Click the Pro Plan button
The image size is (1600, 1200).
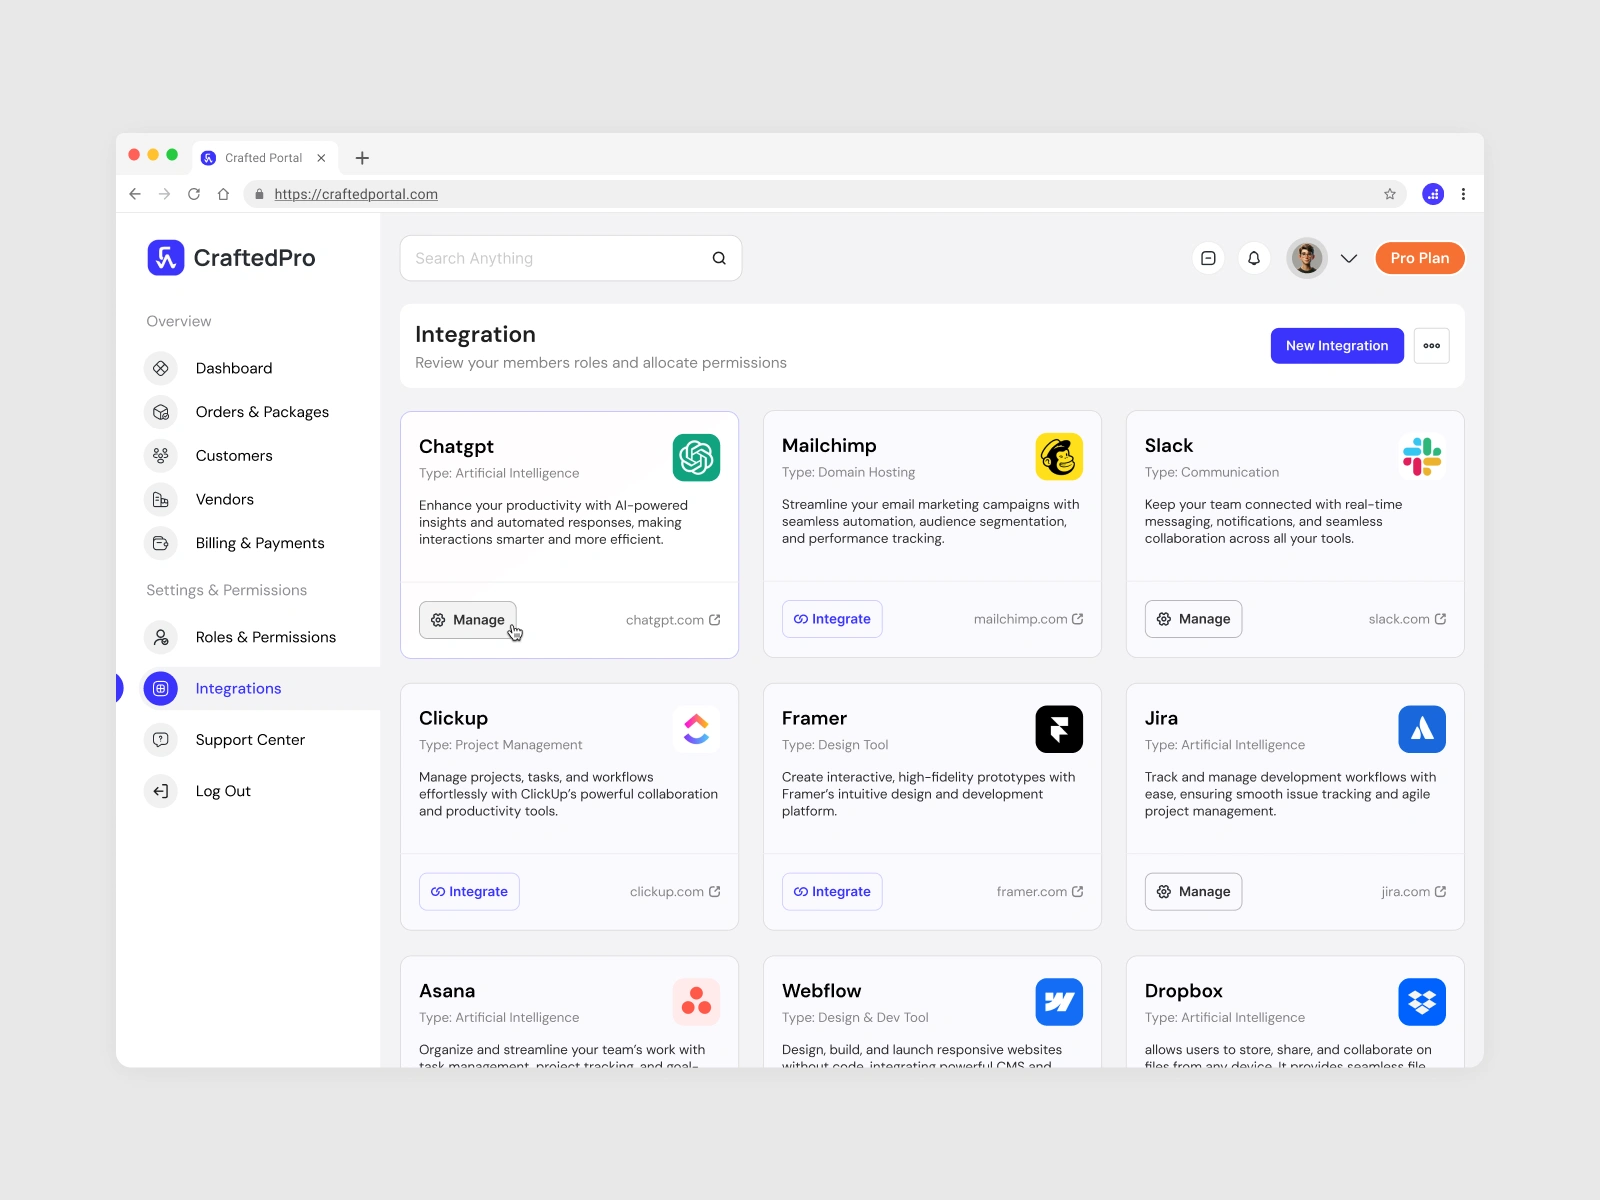tap(1420, 258)
